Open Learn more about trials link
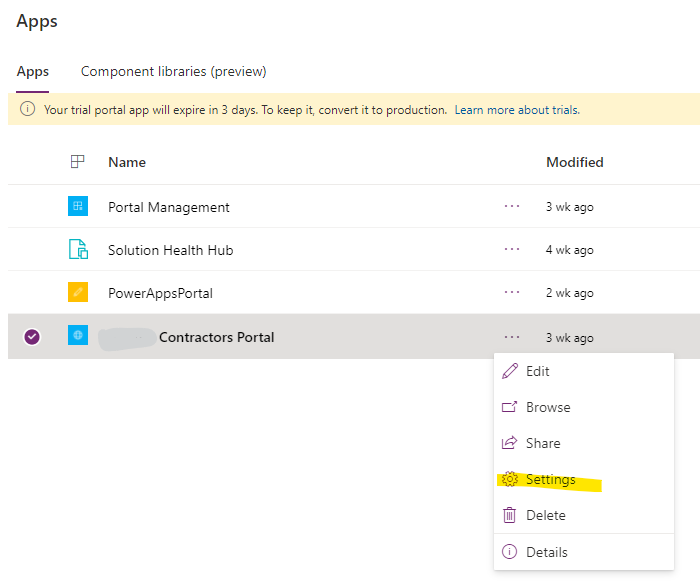 tap(517, 110)
